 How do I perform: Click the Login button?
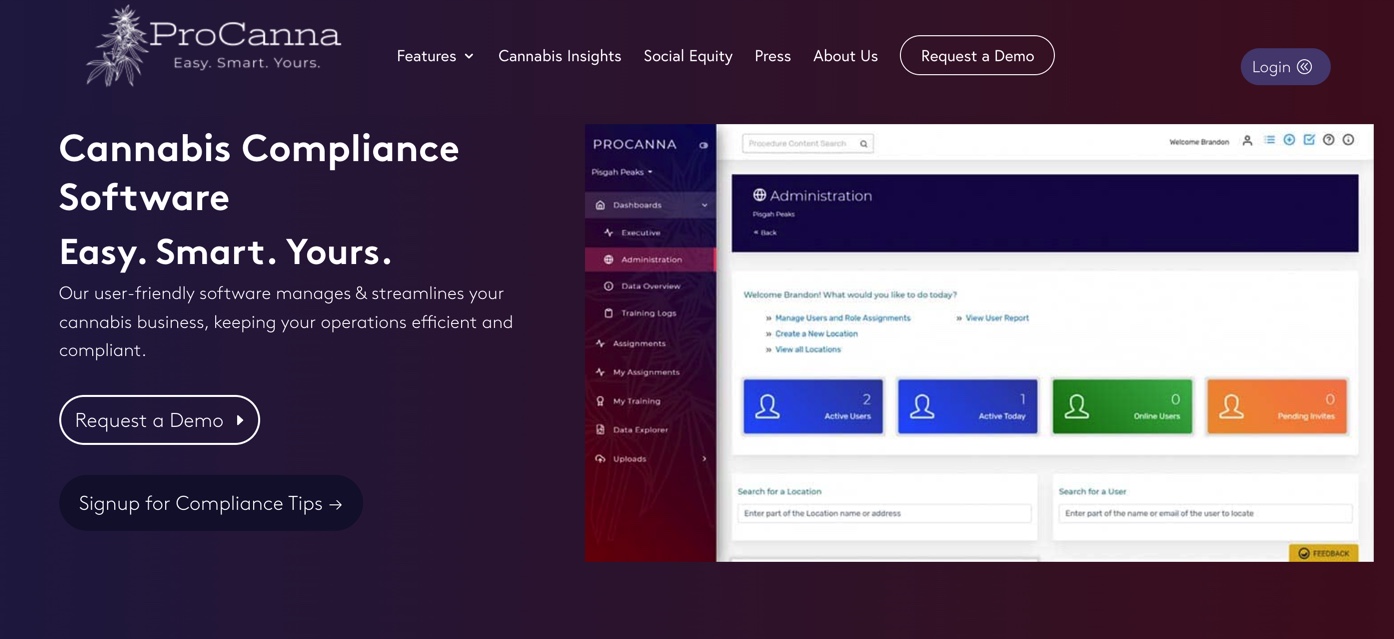[x=1285, y=67]
